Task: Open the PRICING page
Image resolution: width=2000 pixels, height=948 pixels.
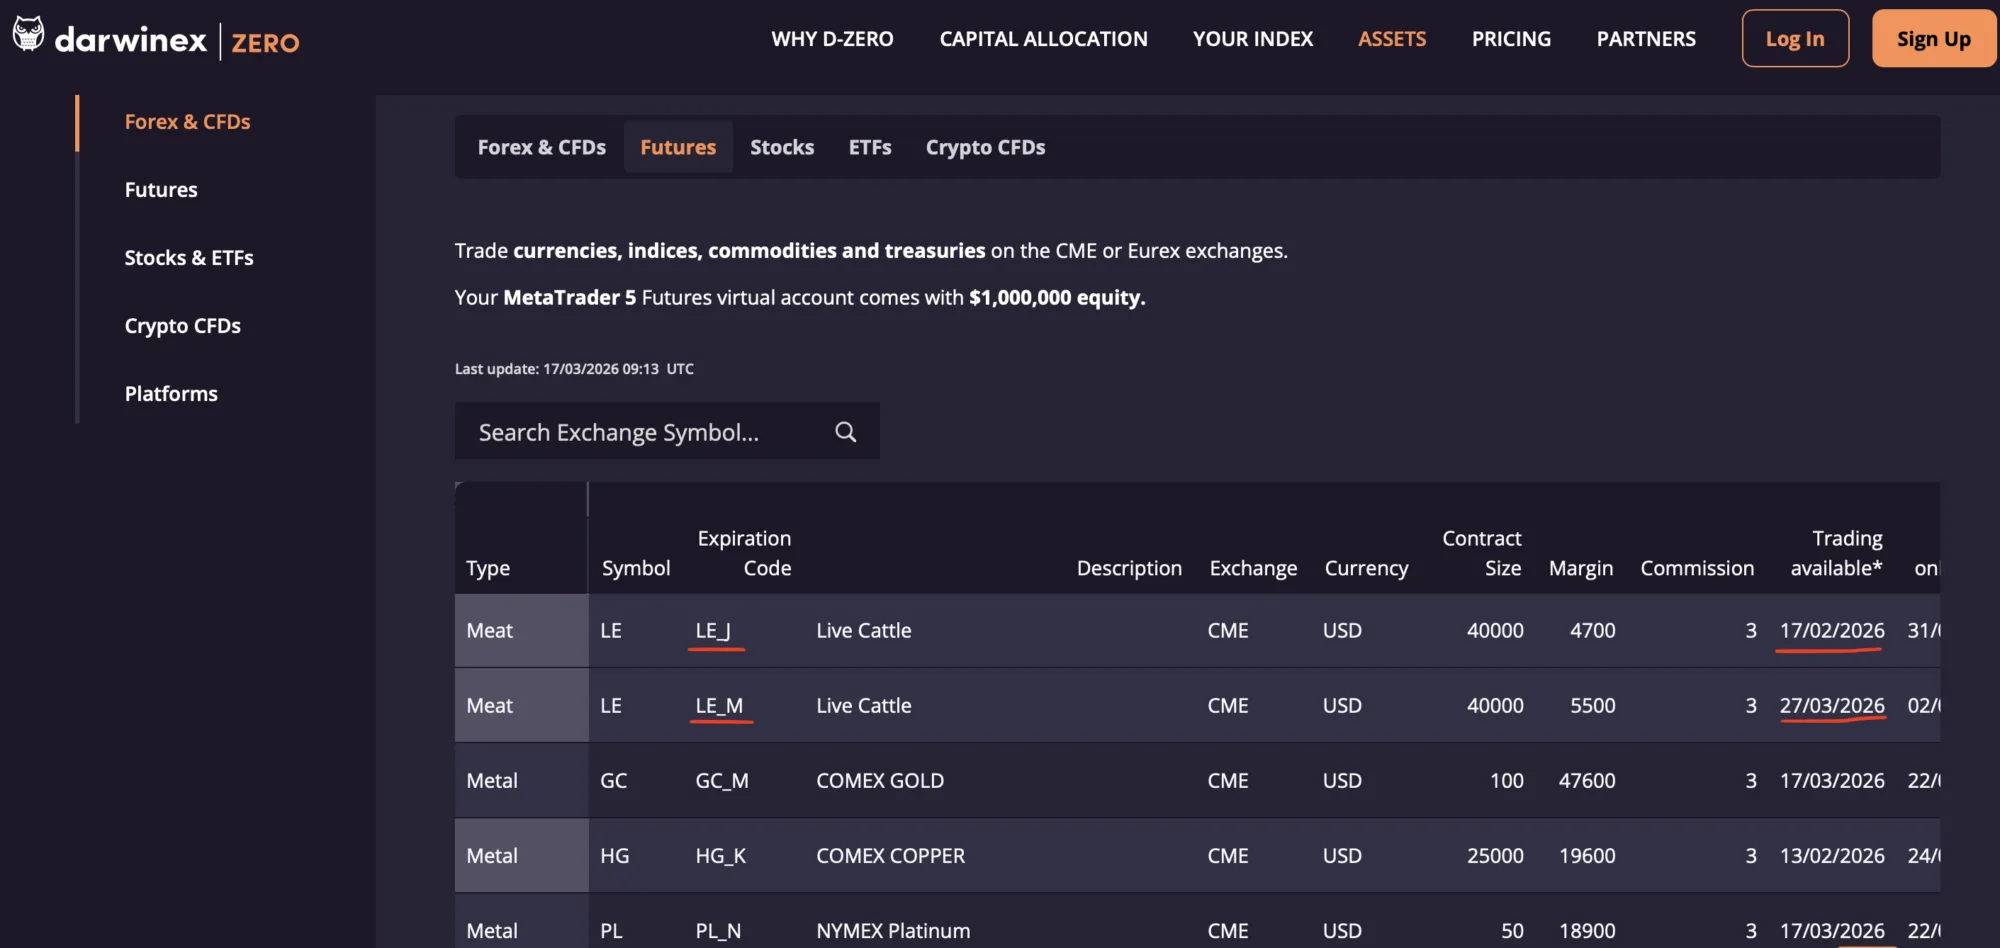Action: [1510, 39]
